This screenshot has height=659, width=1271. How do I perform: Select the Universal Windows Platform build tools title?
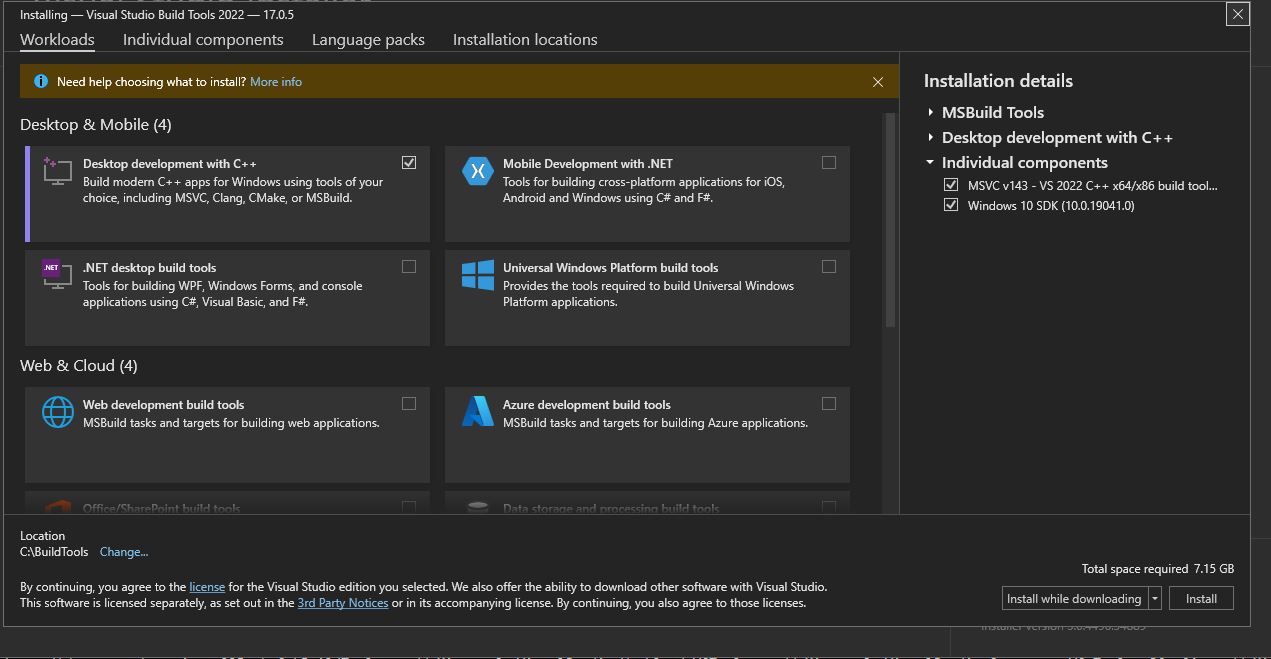610,267
